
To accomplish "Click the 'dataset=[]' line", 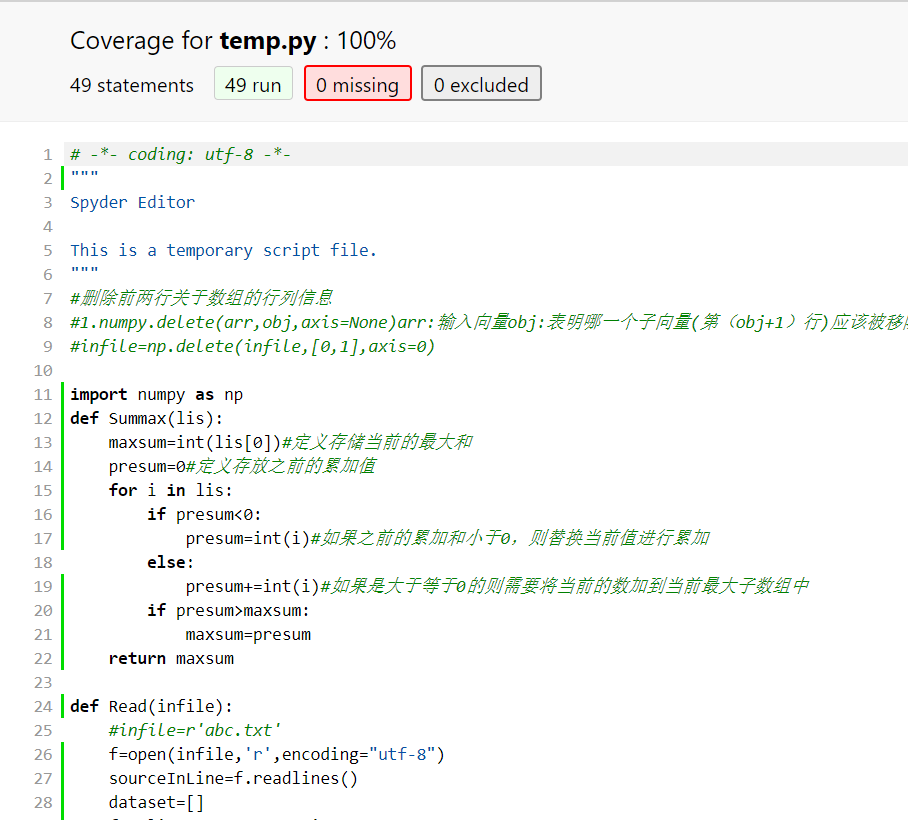I will [x=156, y=803].
